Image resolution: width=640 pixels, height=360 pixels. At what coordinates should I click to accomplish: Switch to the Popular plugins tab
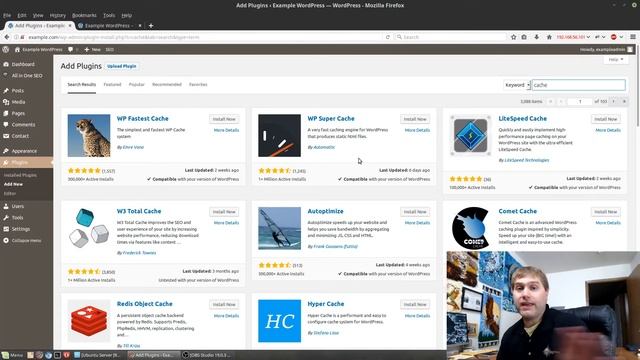tap(137, 84)
